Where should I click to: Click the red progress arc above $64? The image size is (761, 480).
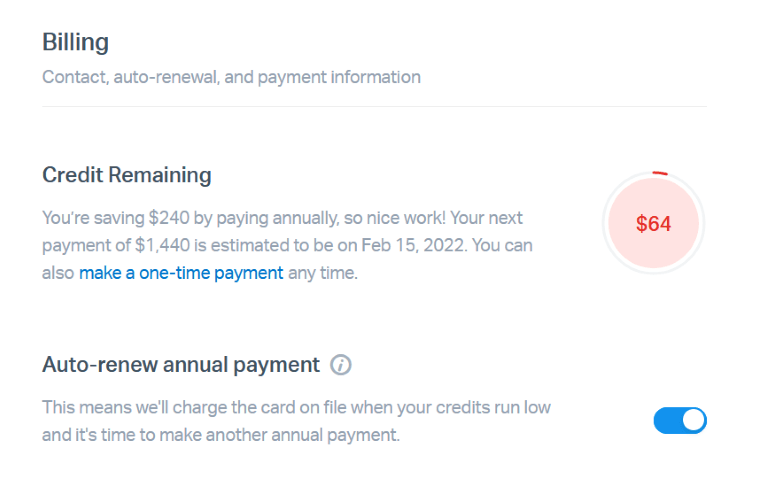pos(659,174)
